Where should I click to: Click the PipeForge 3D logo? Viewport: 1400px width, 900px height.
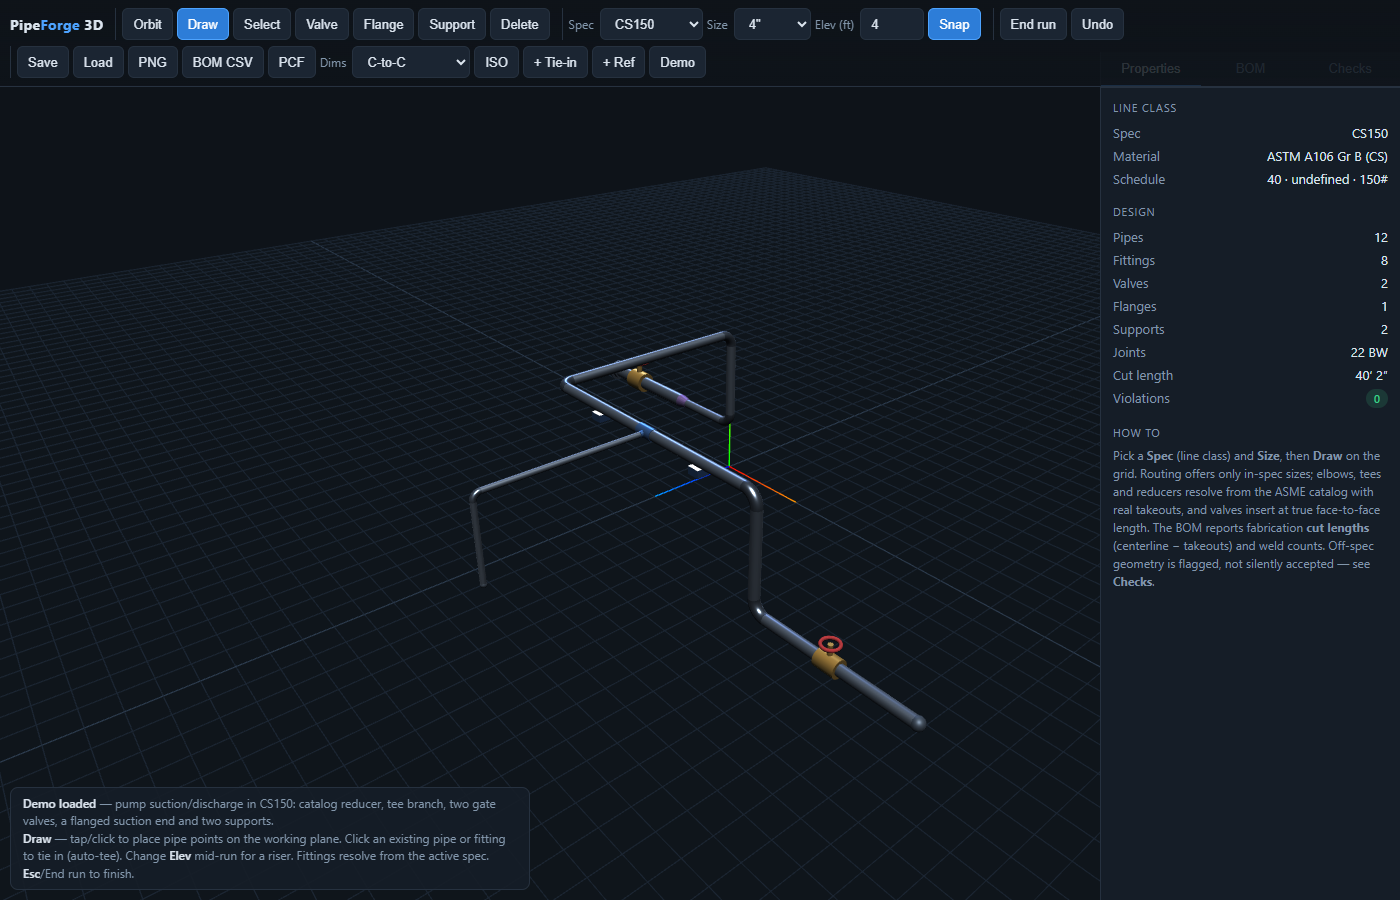point(57,25)
